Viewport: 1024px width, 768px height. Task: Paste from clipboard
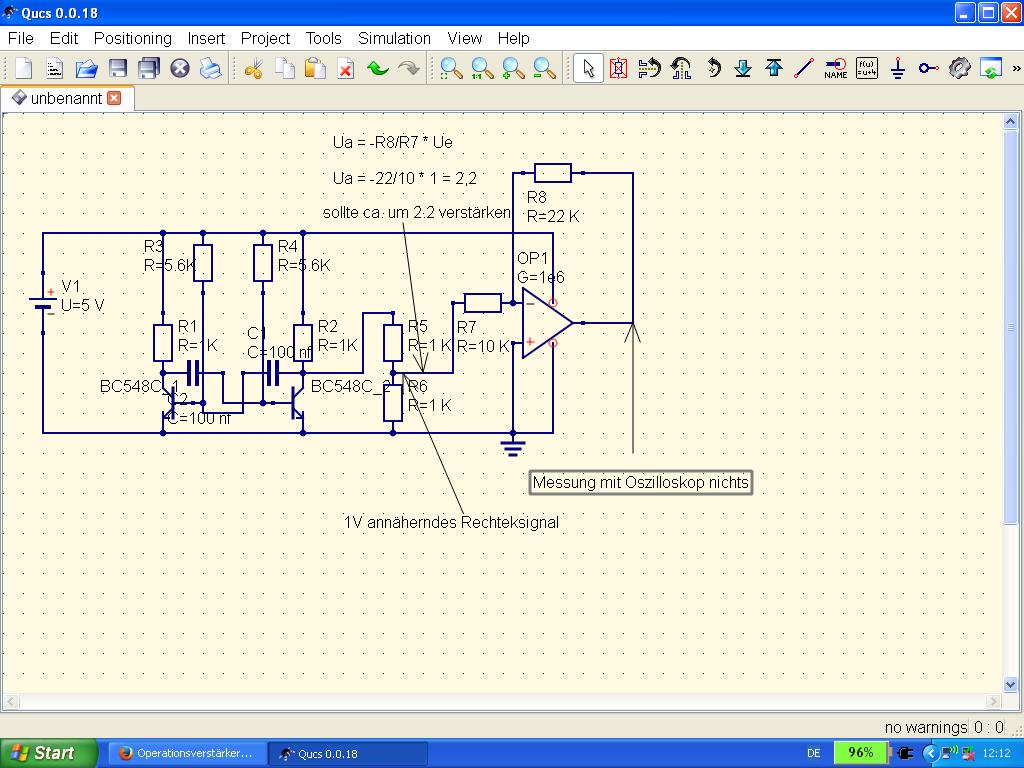coord(315,68)
